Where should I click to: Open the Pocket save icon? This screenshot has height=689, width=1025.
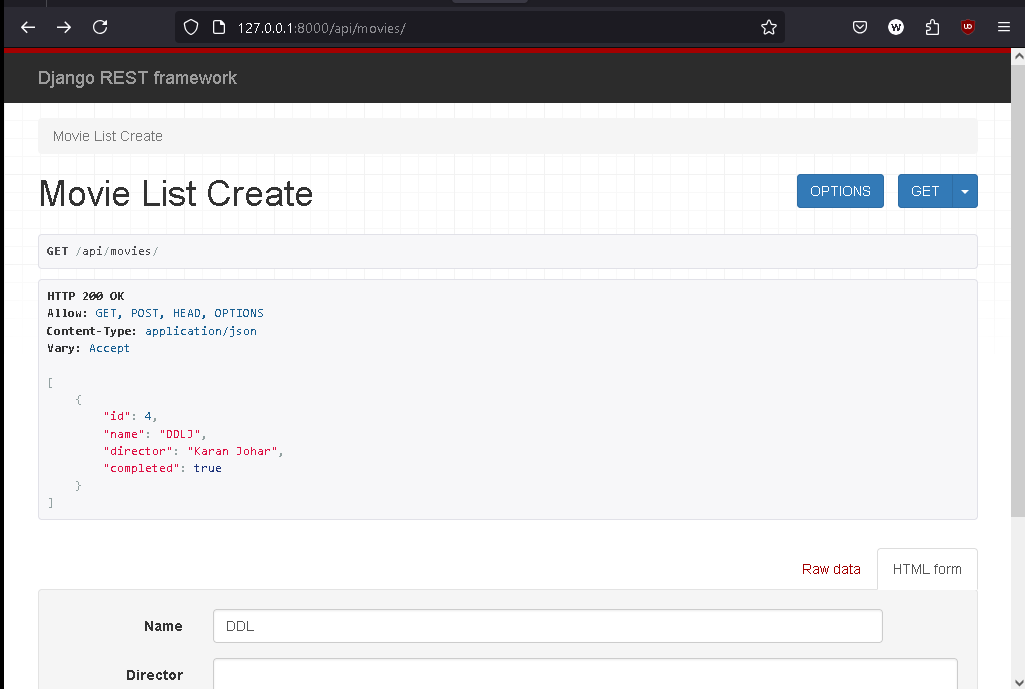click(x=860, y=27)
